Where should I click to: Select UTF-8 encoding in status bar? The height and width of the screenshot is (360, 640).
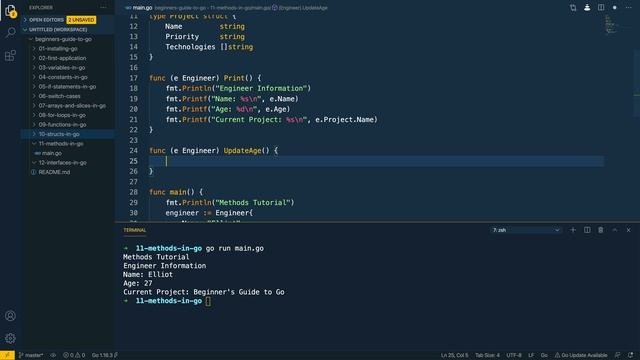(514, 355)
